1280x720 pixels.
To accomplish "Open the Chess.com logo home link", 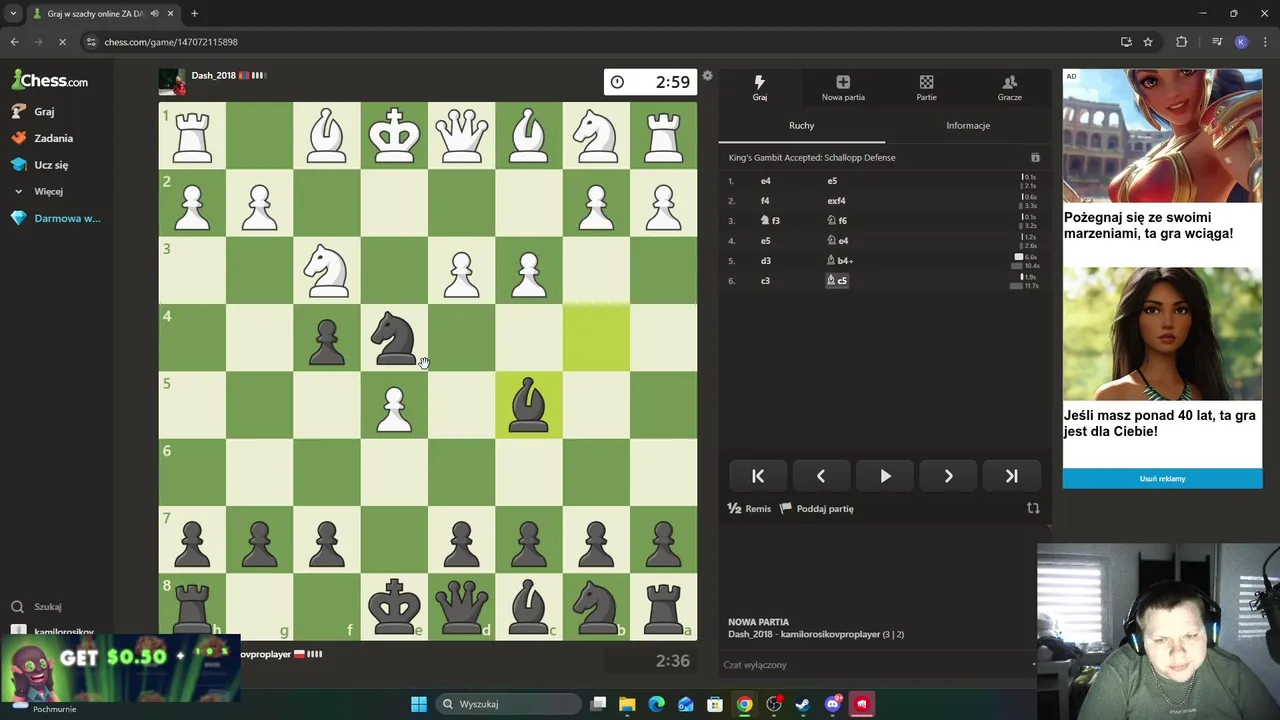I will [50, 80].
